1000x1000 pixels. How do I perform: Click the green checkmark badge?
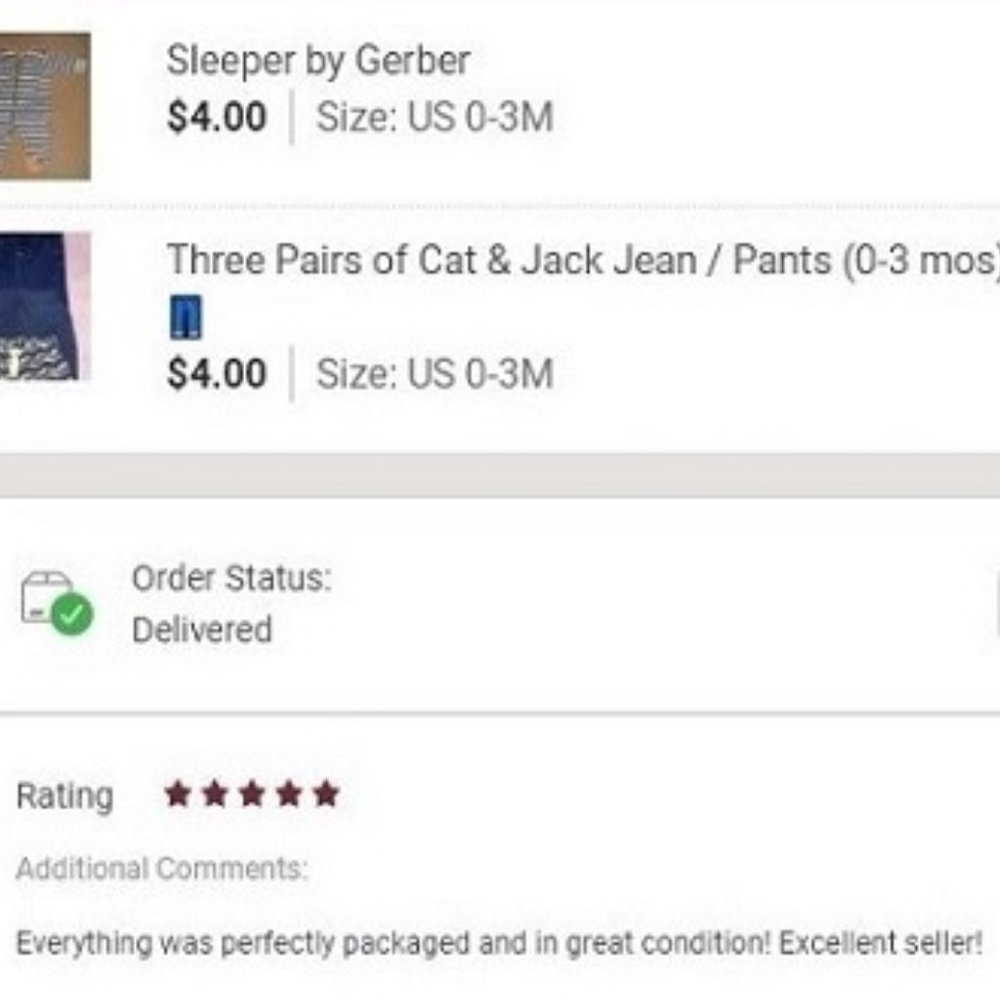point(72,614)
